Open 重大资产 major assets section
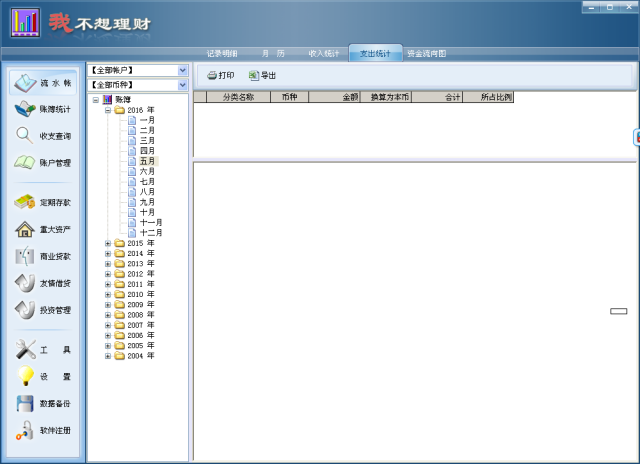Screen dimensions: 640x464 click(x=42, y=229)
